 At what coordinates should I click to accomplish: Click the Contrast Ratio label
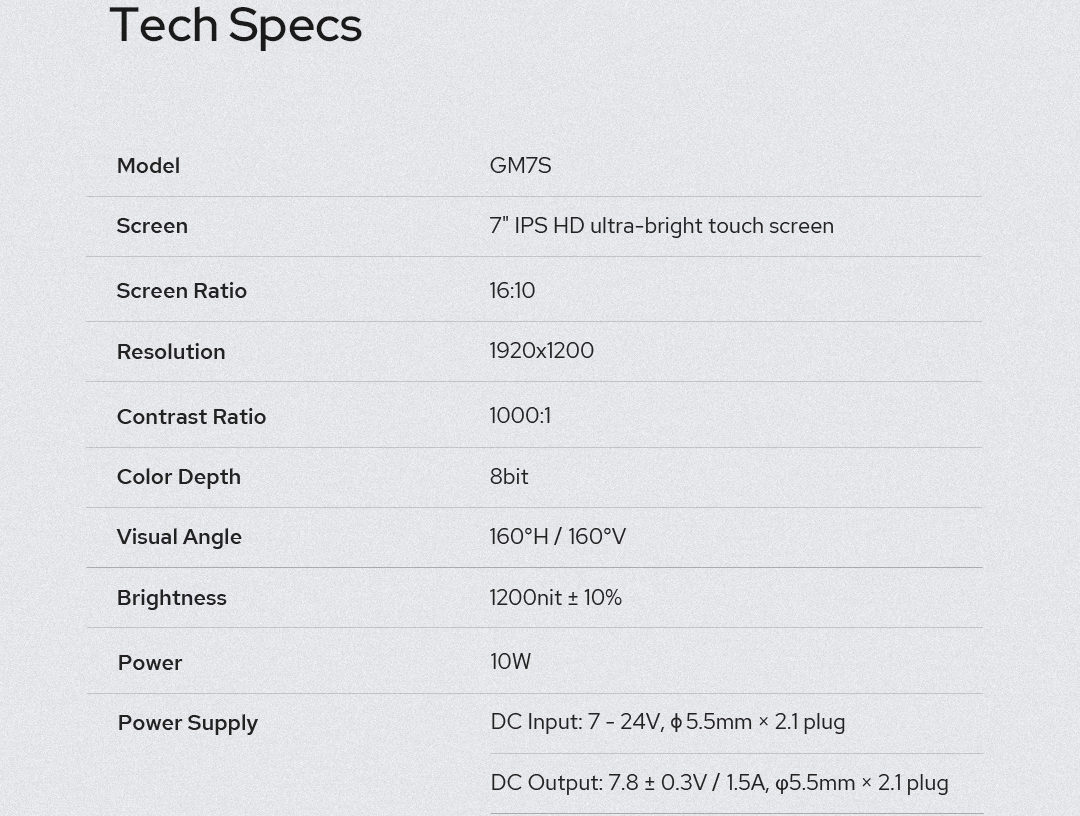[191, 417]
